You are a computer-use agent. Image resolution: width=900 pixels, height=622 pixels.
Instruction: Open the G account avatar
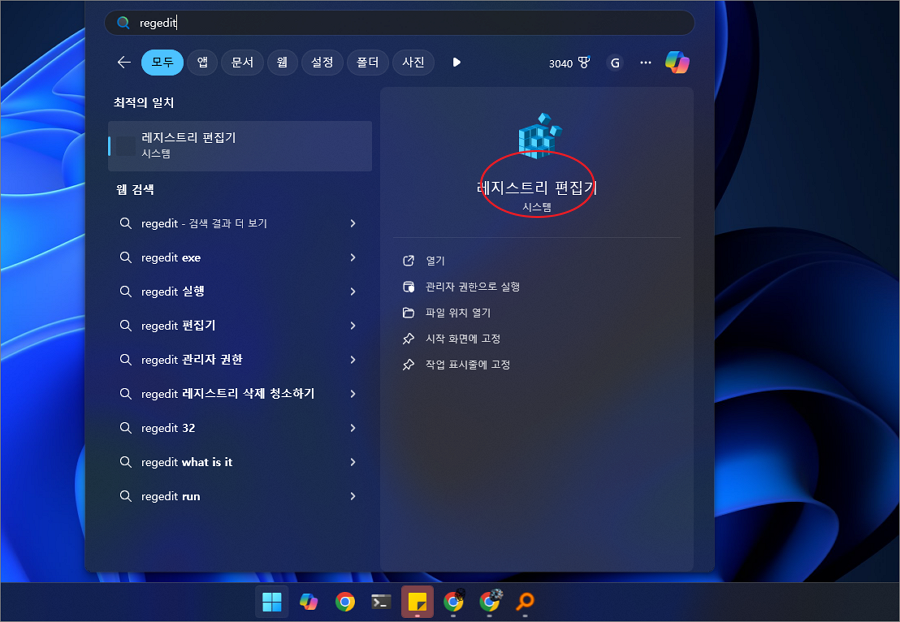pos(615,63)
